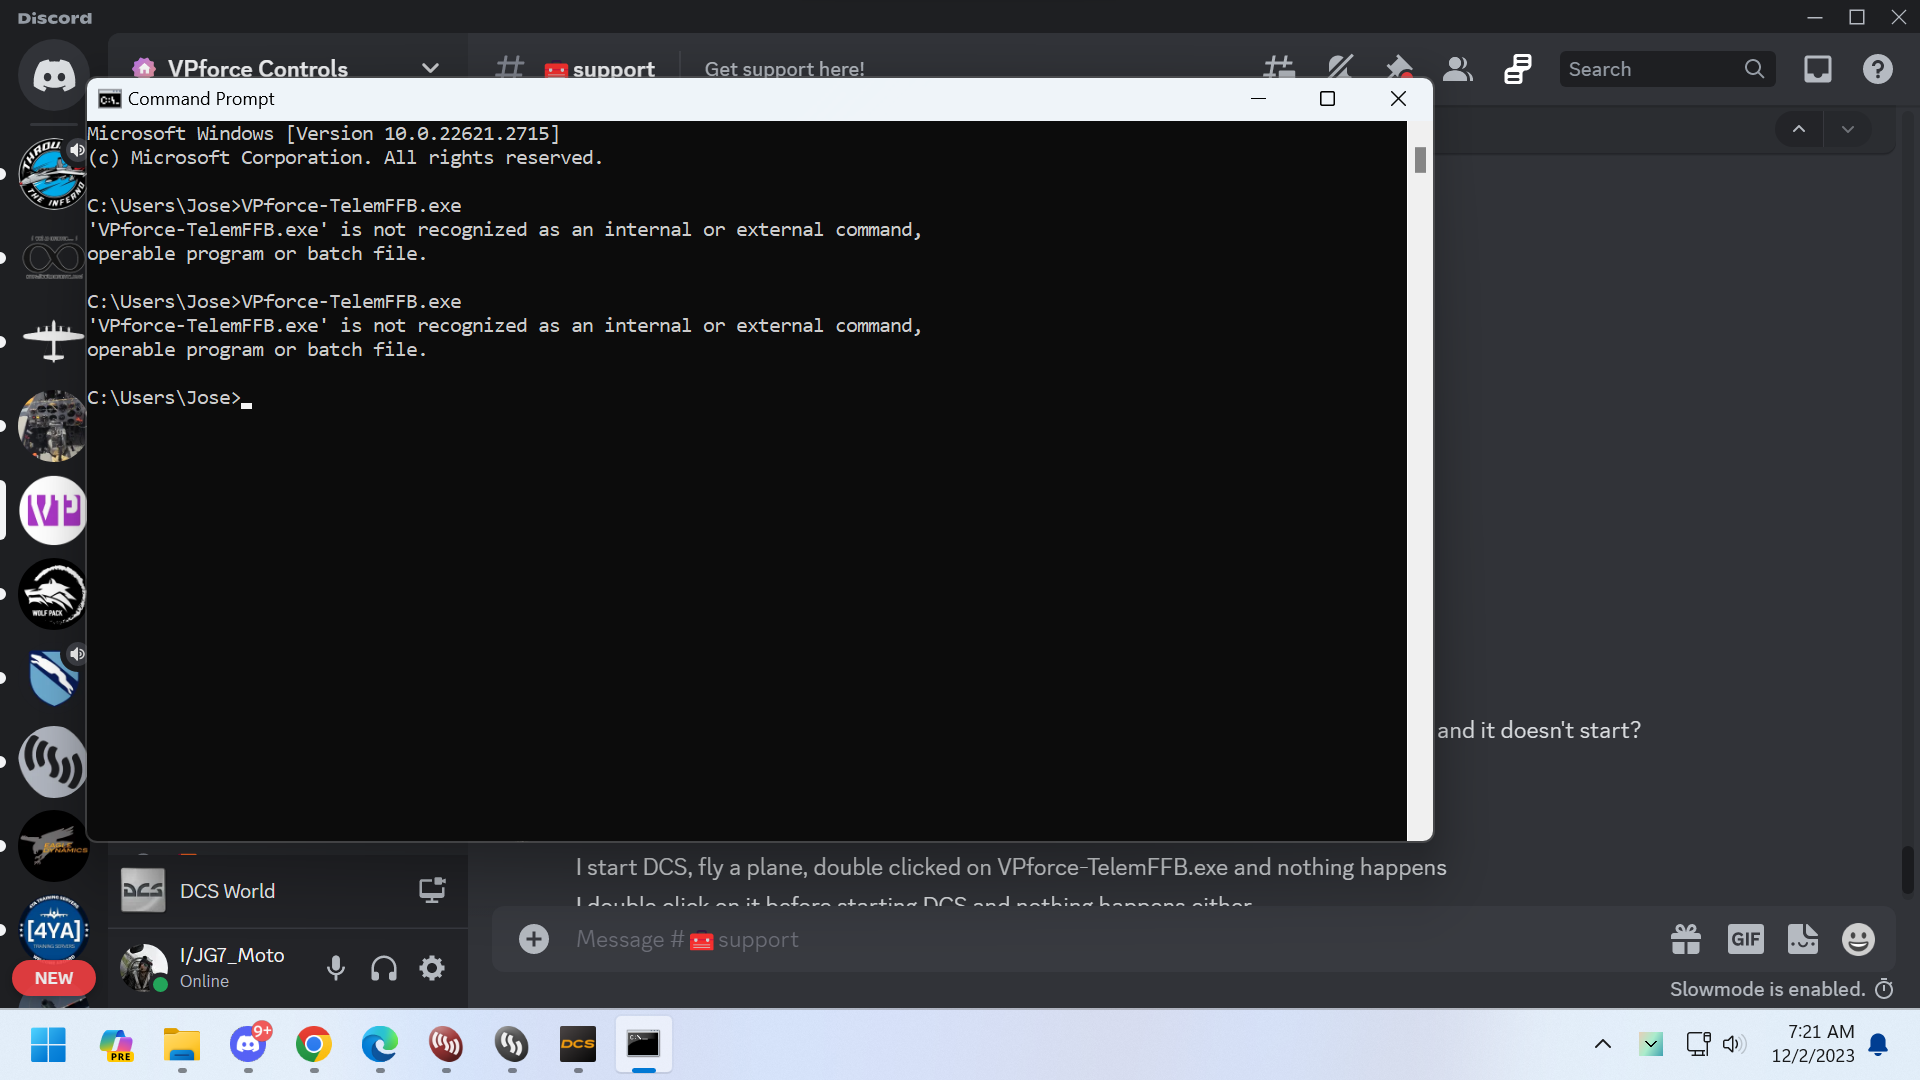Expand VPforce Controls server dropdown
The height and width of the screenshot is (1080, 1920).
pos(430,68)
